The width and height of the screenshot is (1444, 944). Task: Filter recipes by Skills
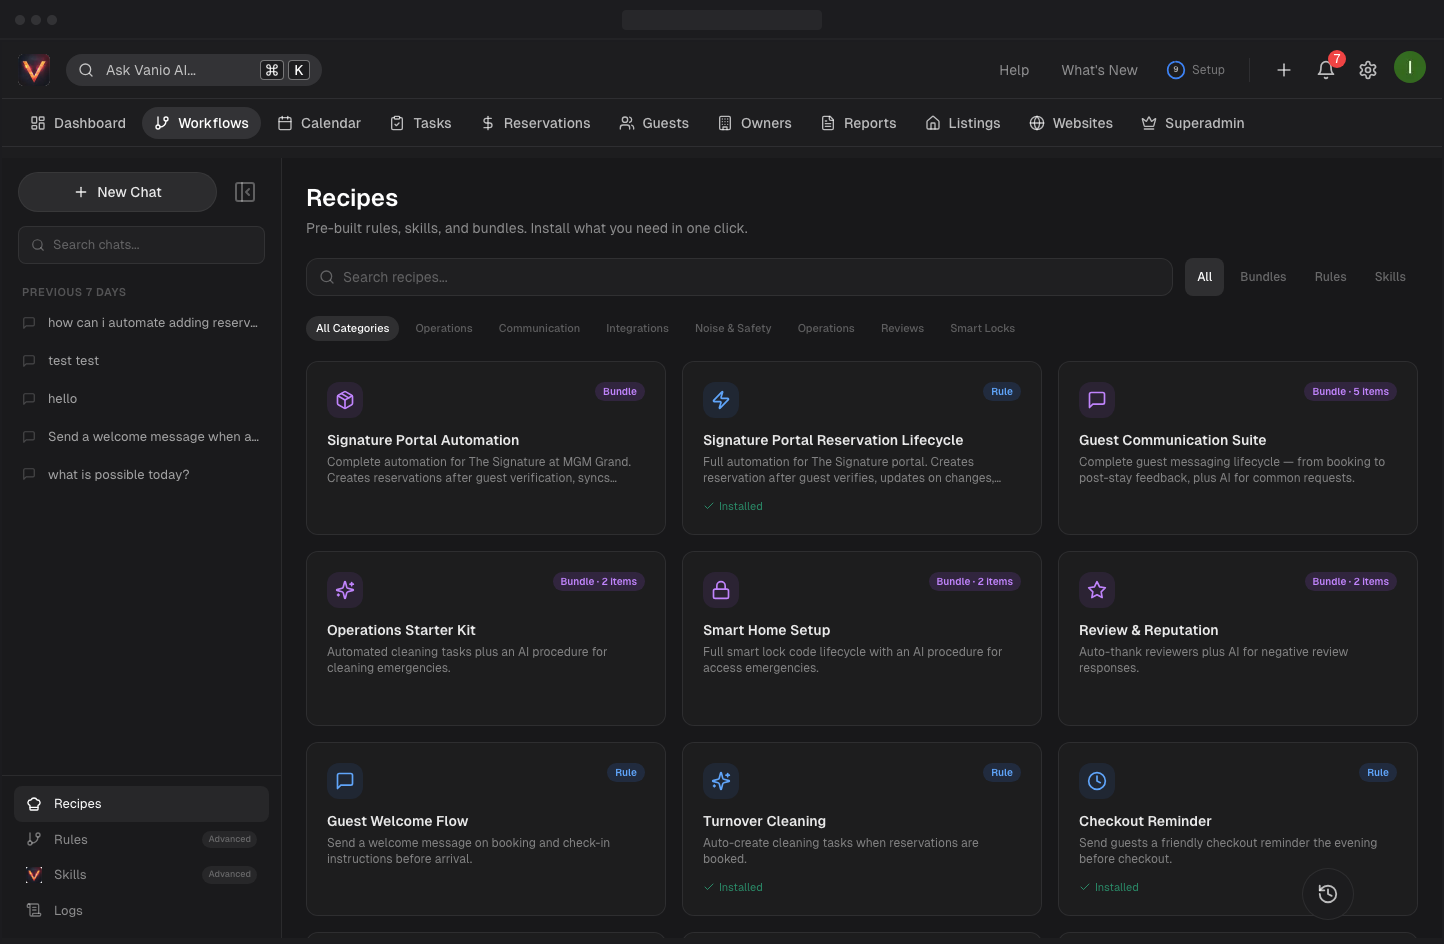tap(1389, 277)
